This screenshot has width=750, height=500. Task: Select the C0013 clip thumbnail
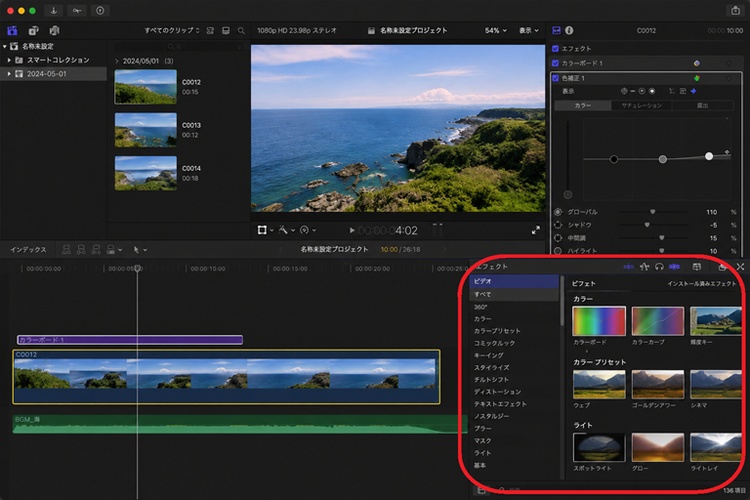[145, 130]
